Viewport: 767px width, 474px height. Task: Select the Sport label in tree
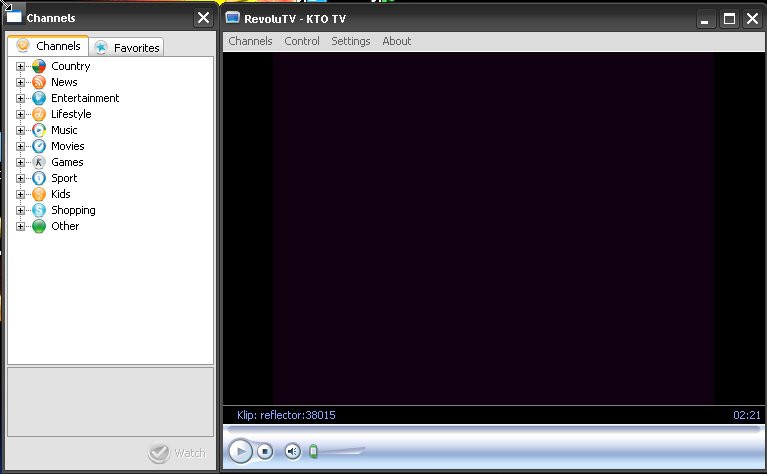64,178
